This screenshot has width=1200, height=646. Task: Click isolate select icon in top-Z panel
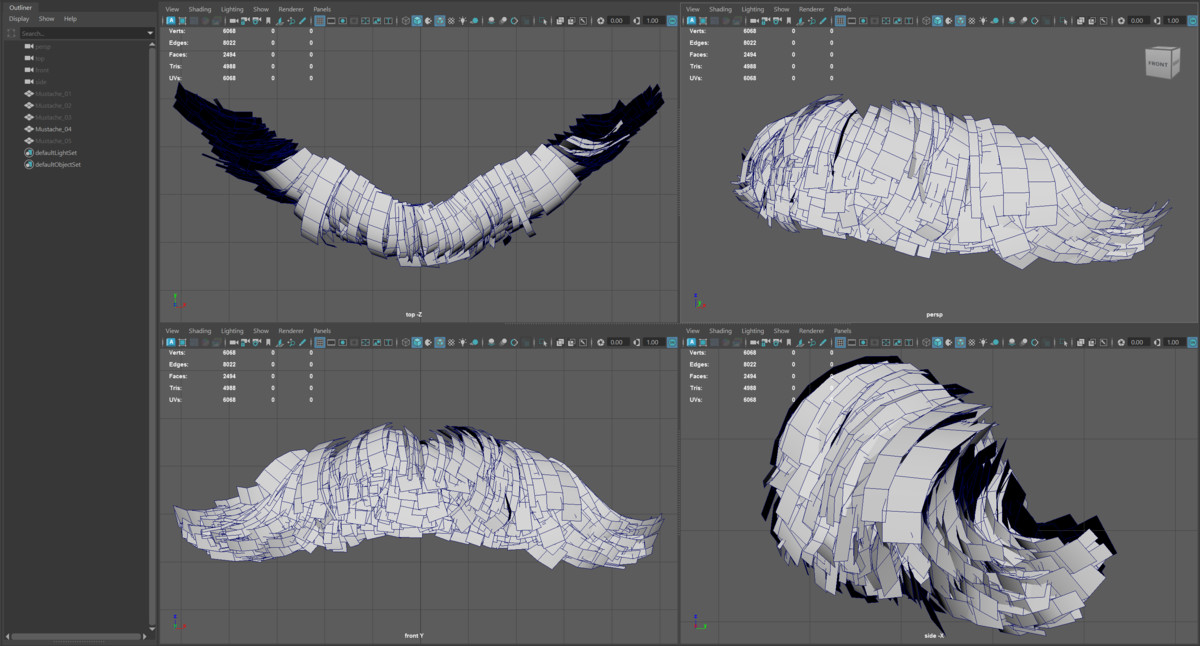coord(543,20)
